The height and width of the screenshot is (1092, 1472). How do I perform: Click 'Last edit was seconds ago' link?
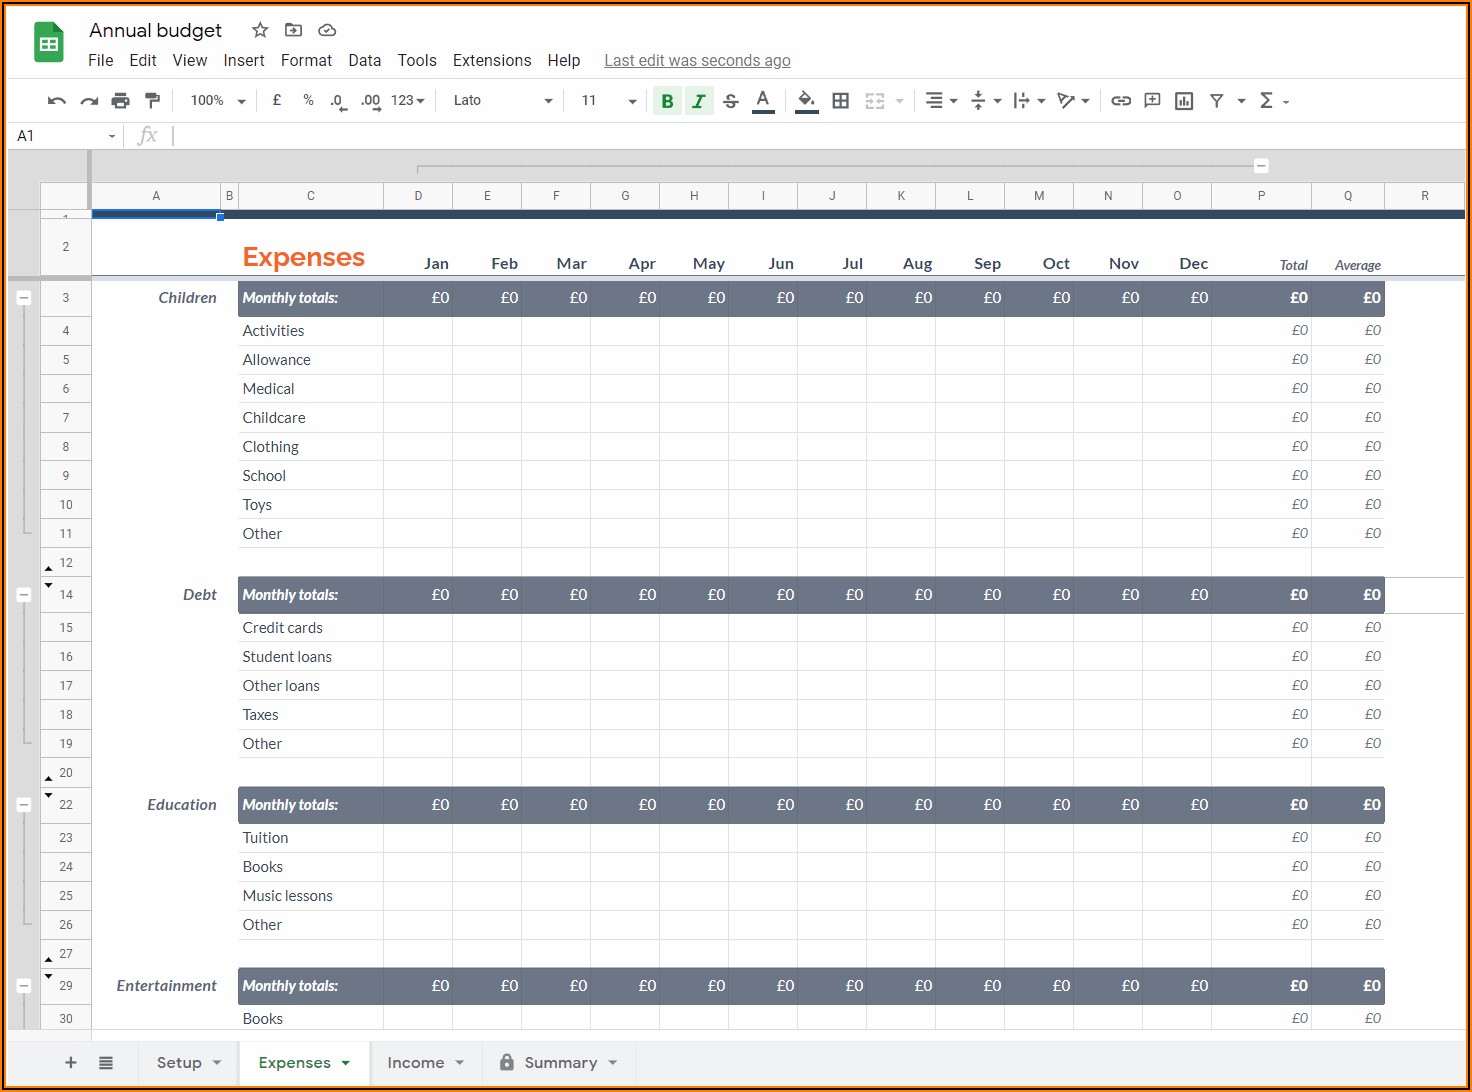(x=697, y=60)
